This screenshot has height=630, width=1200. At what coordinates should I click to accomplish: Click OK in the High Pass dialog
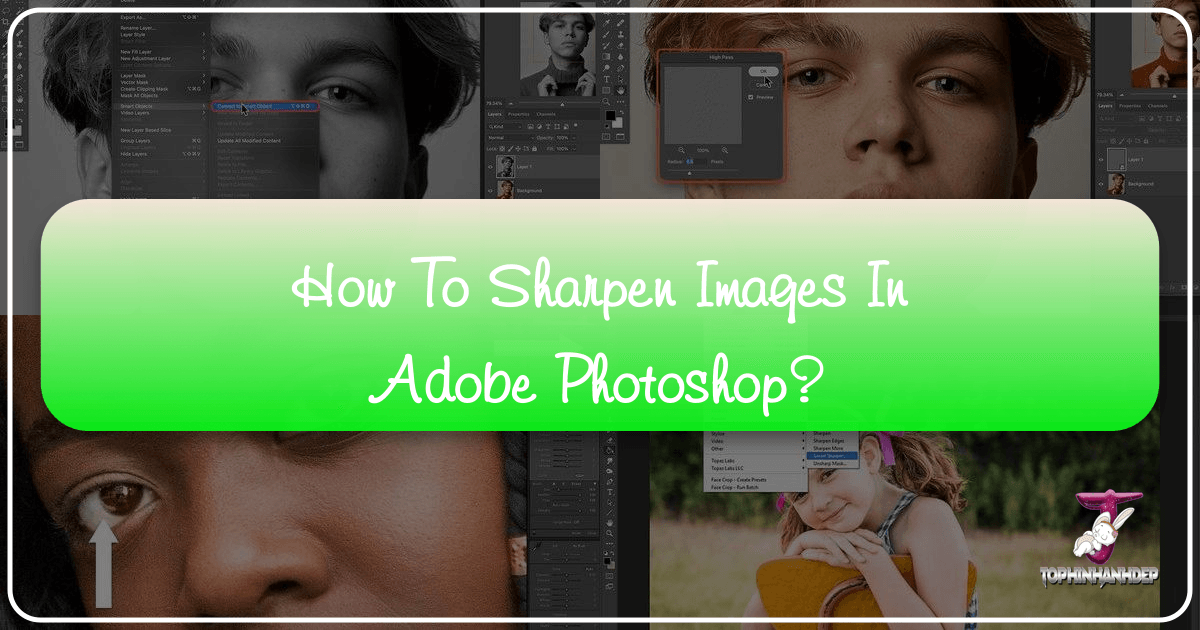click(764, 71)
